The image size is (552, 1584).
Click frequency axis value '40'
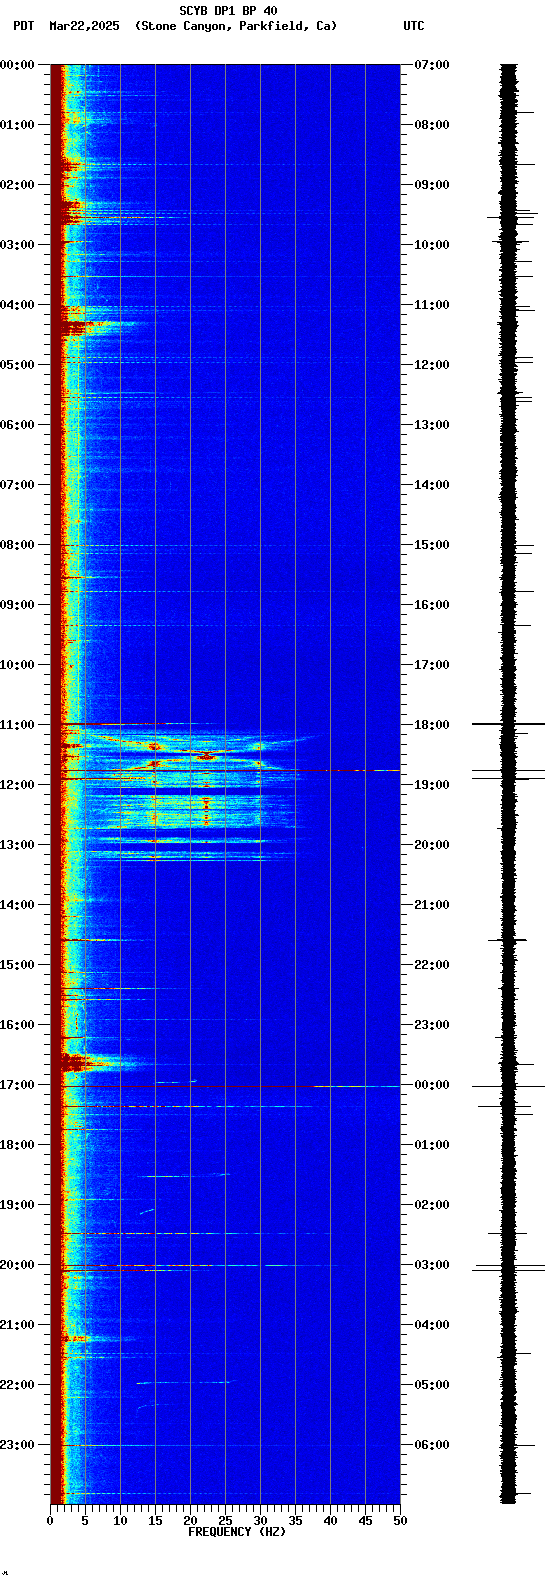point(330,1521)
